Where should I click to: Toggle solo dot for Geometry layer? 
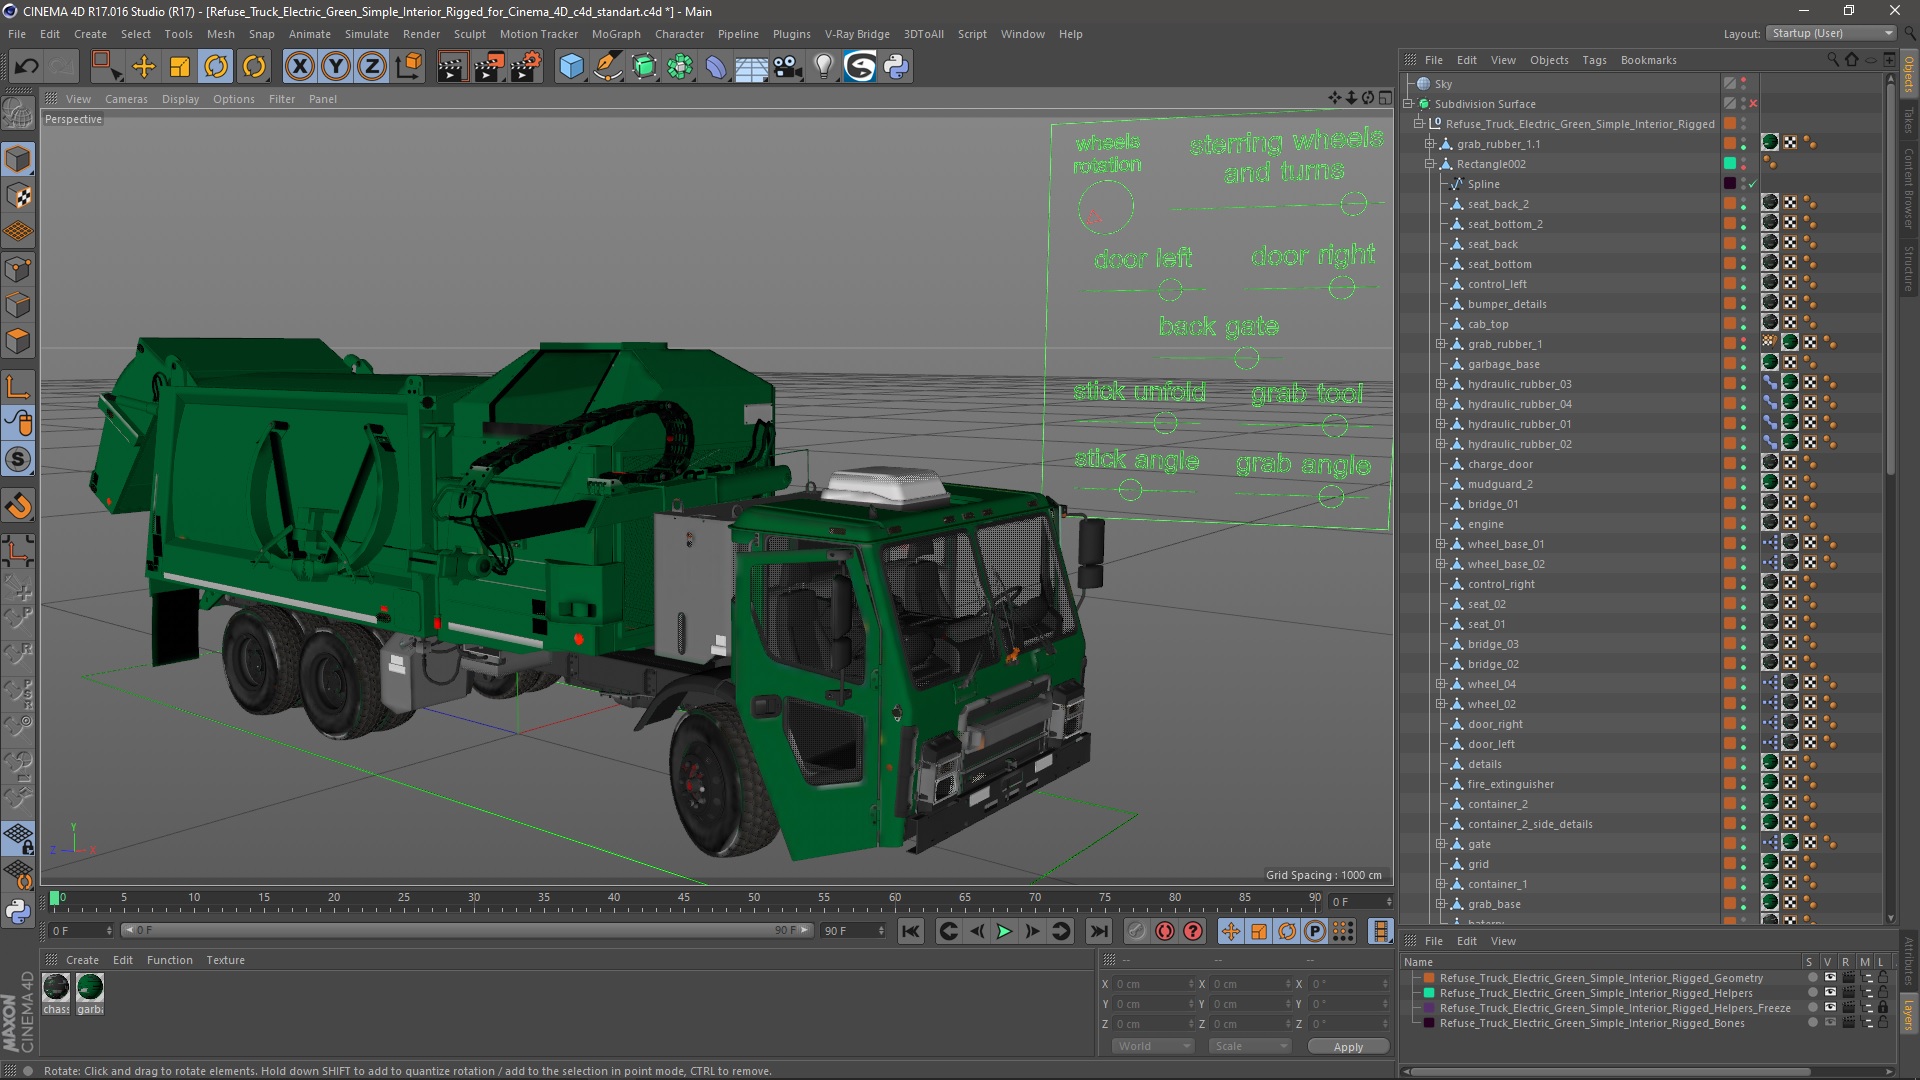point(1812,978)
